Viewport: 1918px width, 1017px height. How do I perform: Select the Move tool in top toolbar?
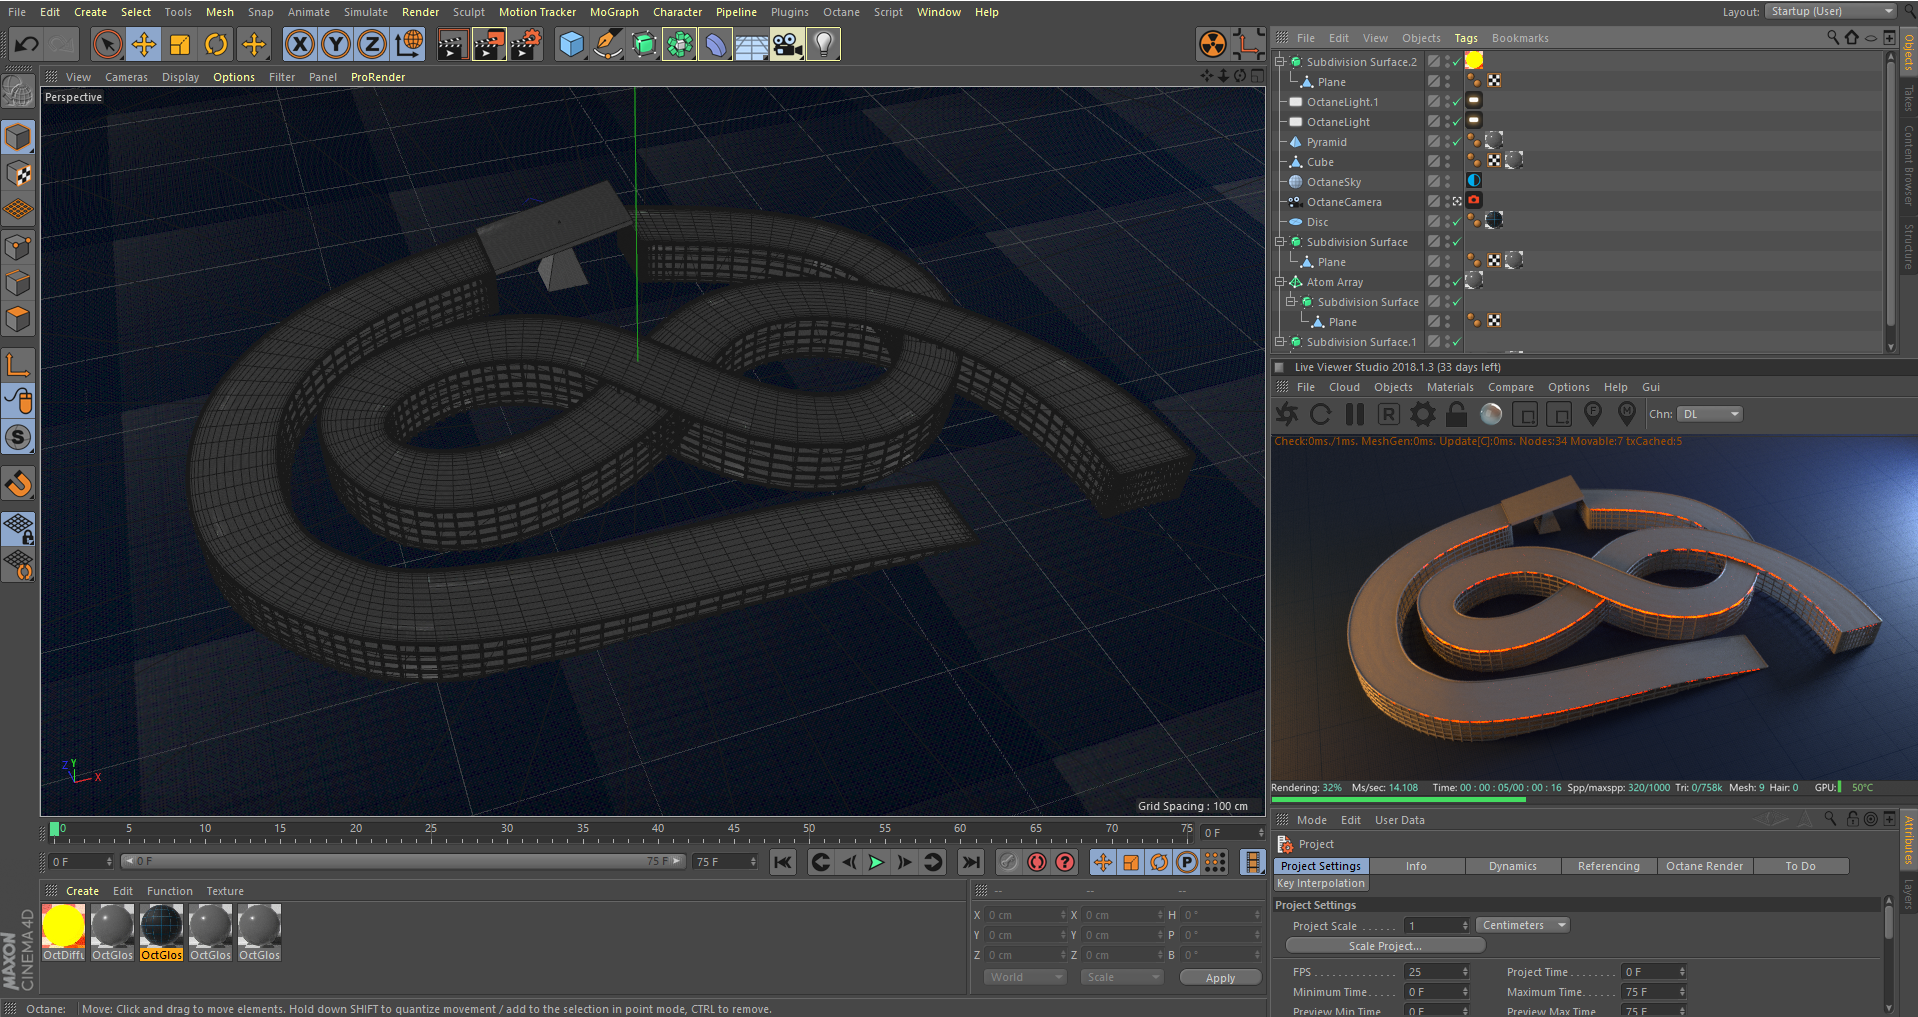point(144,44)
